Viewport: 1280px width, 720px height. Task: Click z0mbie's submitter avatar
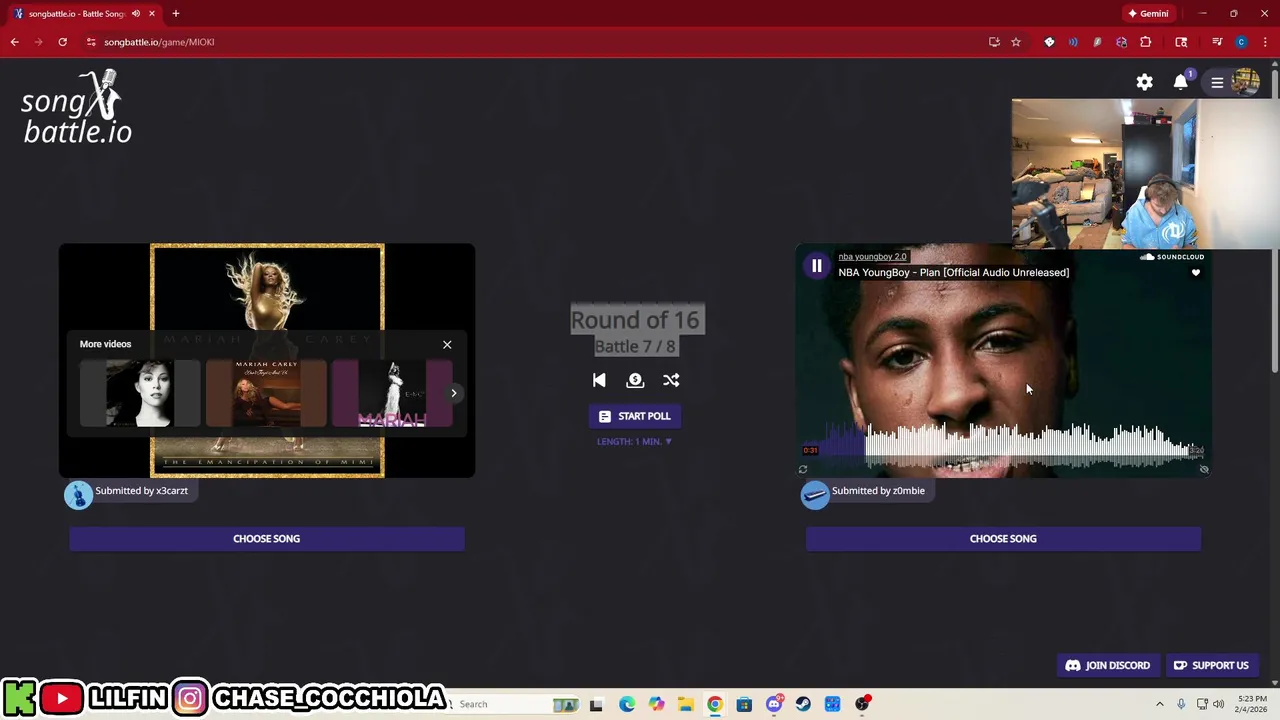point(815,494)
